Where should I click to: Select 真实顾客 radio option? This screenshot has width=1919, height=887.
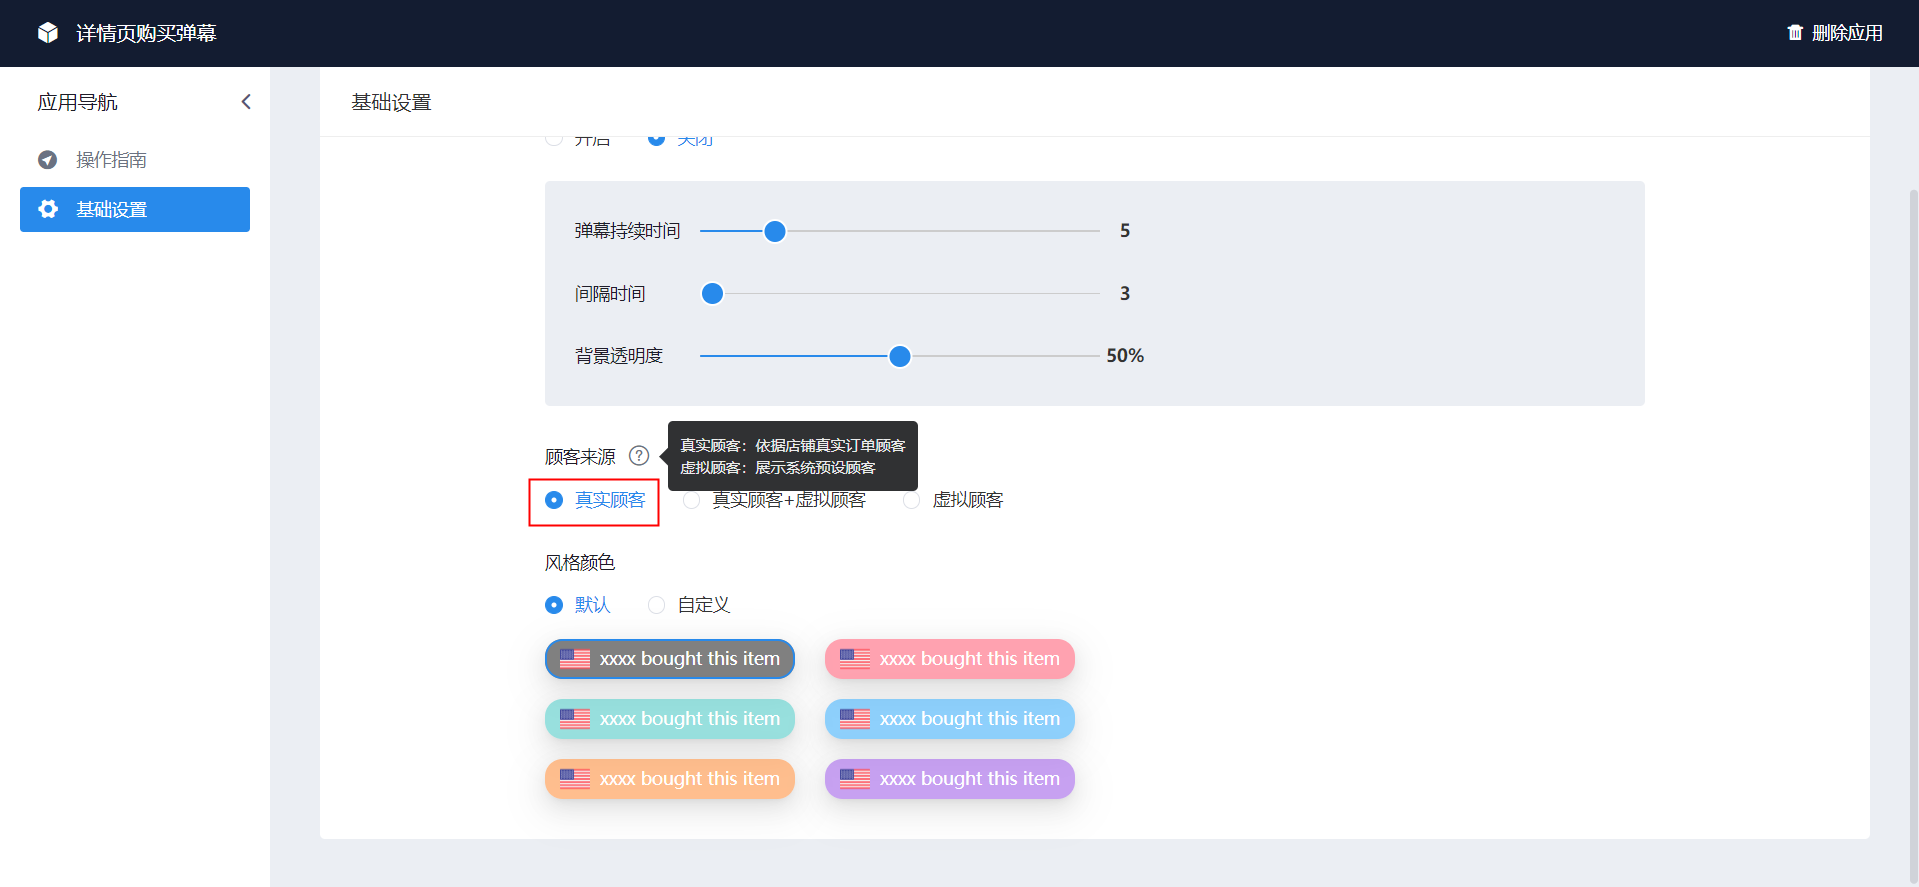tap(595, 500)
